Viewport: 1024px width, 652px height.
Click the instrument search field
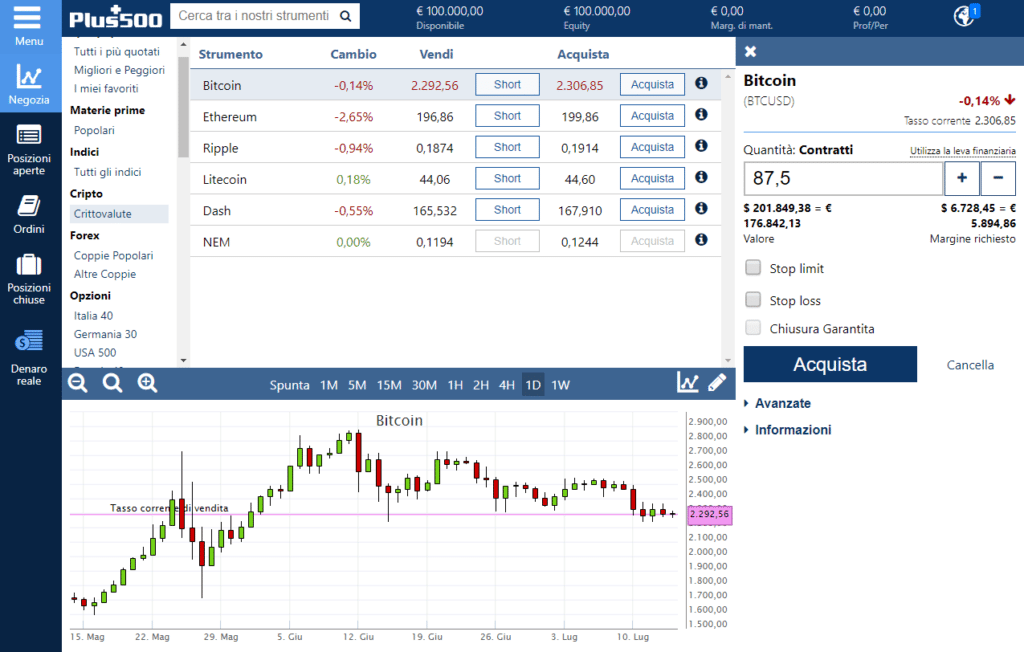256,16
